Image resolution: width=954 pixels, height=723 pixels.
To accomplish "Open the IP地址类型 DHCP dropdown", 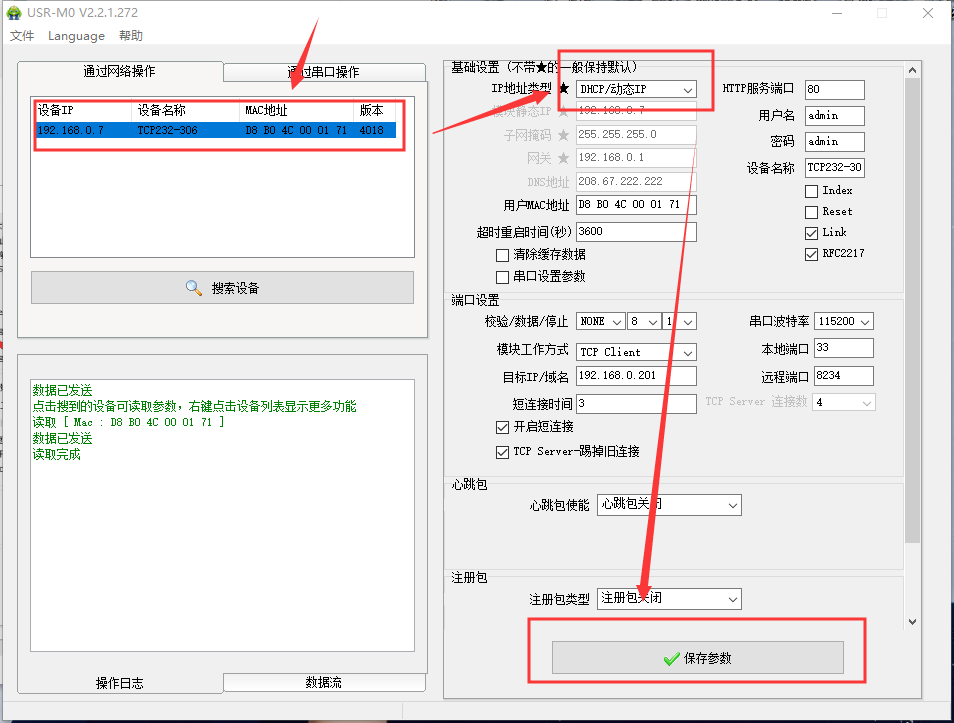I will 636,89.
